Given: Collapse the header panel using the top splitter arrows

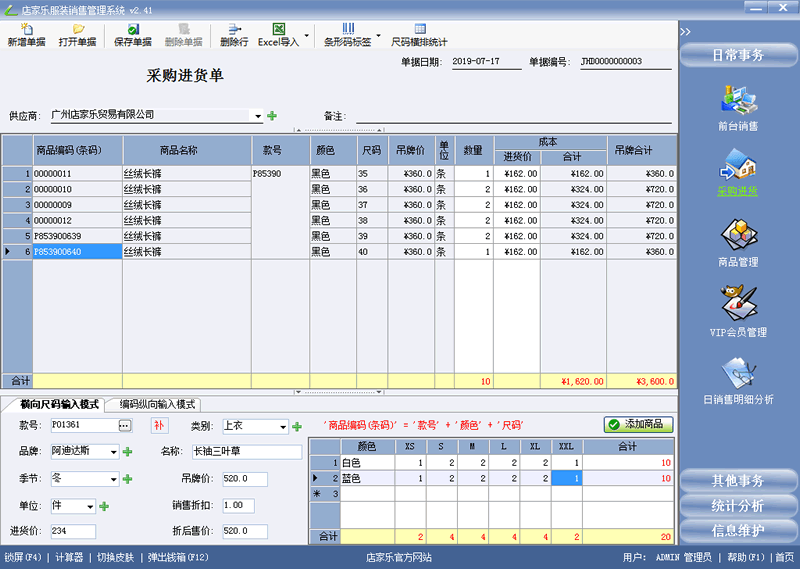Looking at the screenshot, I should click(x=339, y=130).
